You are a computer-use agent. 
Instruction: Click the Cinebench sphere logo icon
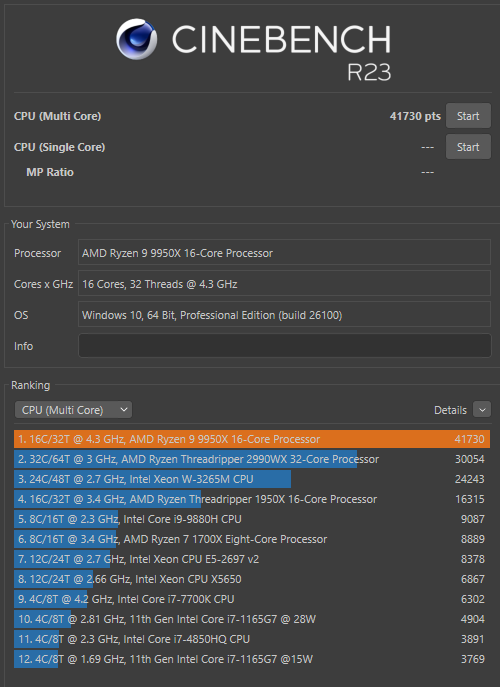[136, 39]
